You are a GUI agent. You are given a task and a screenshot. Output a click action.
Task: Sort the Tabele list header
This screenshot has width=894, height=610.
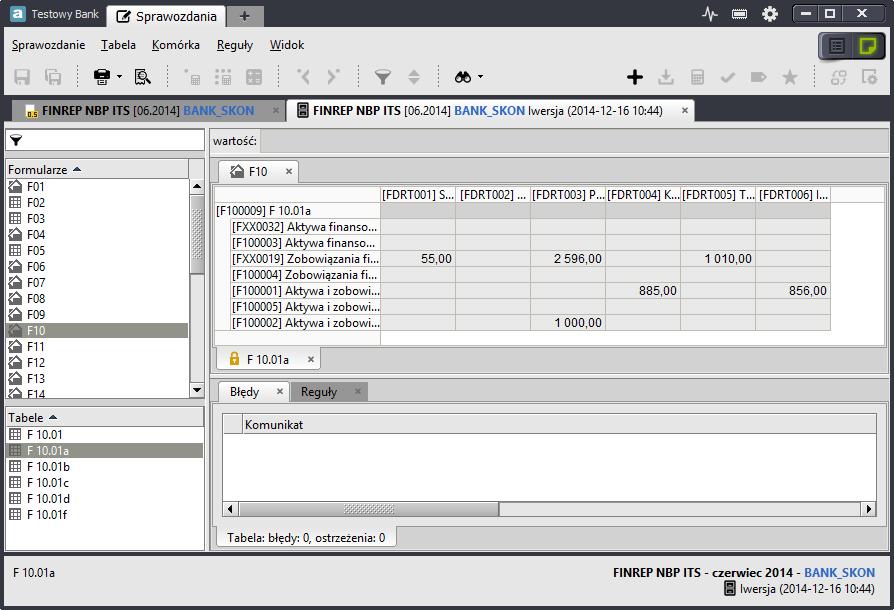[105, 417]
